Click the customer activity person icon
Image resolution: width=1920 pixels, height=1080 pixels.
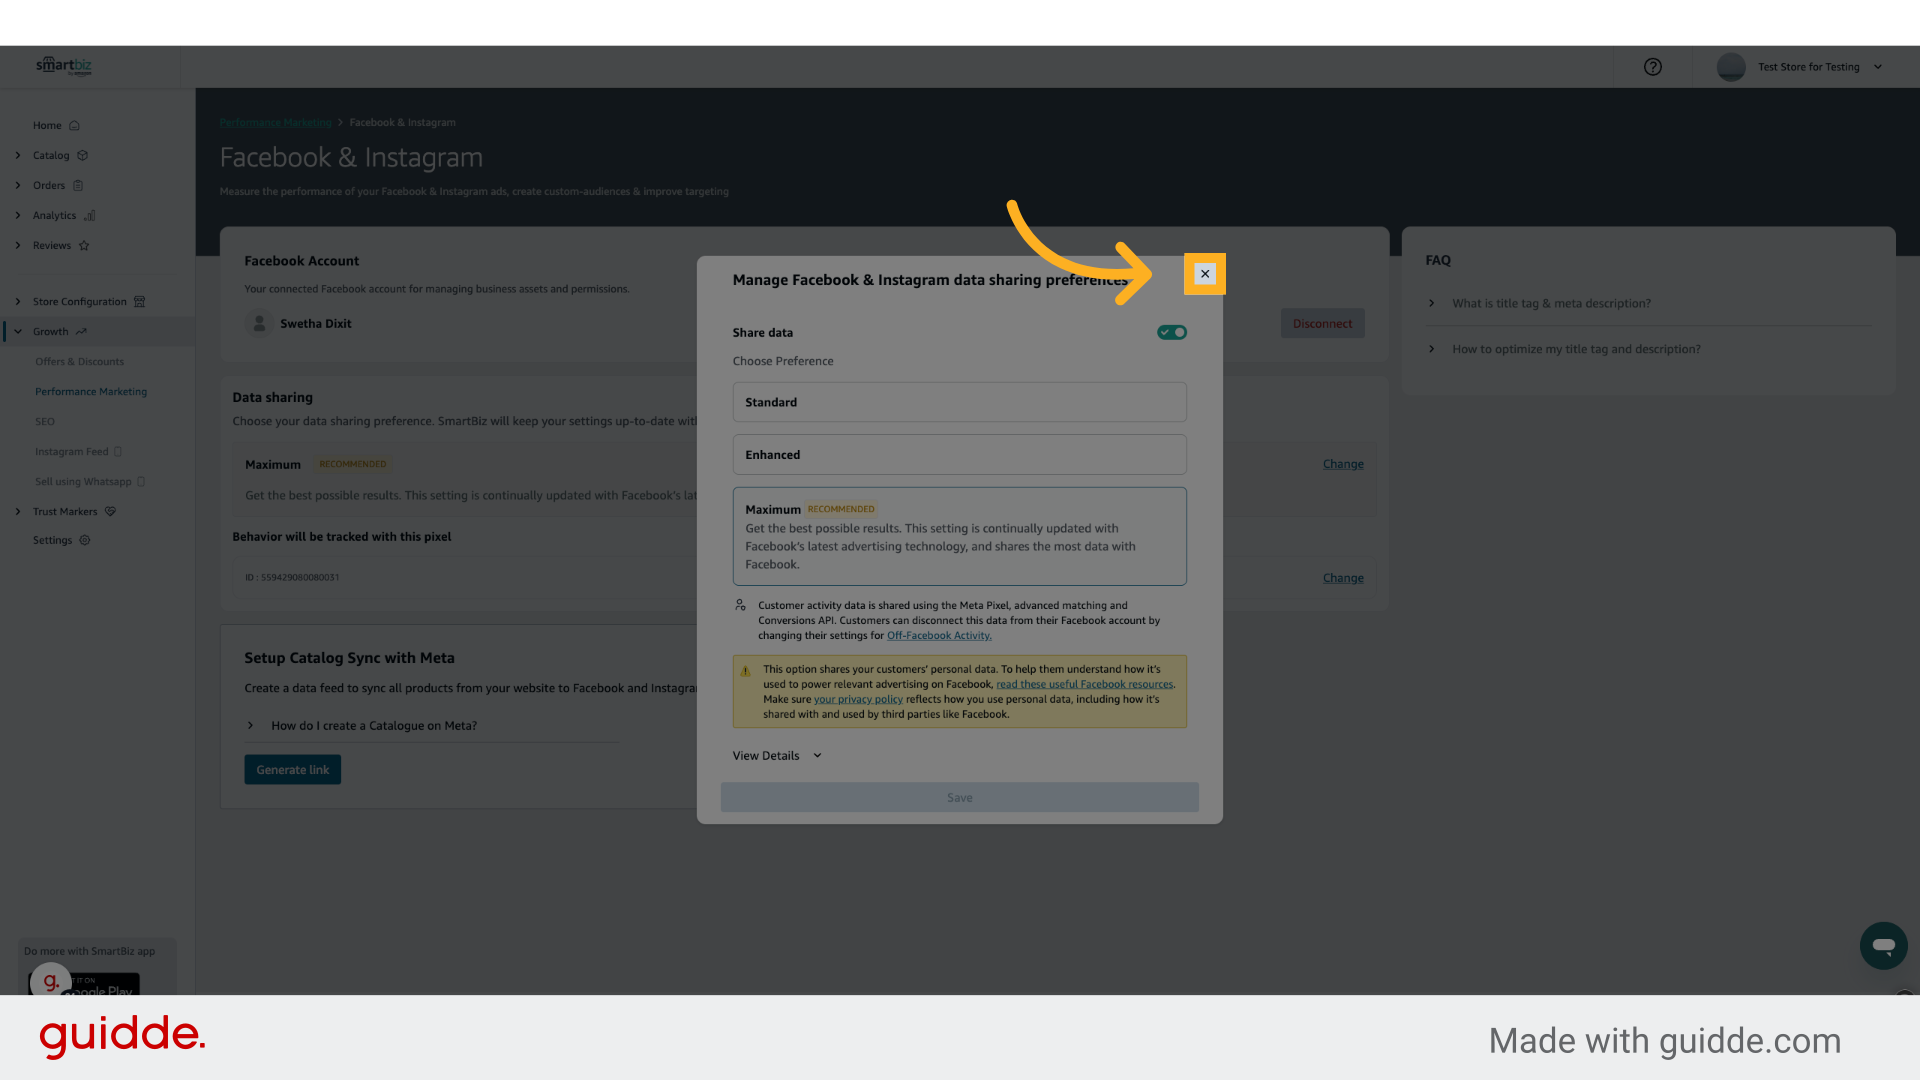click(x=740, y=605)
